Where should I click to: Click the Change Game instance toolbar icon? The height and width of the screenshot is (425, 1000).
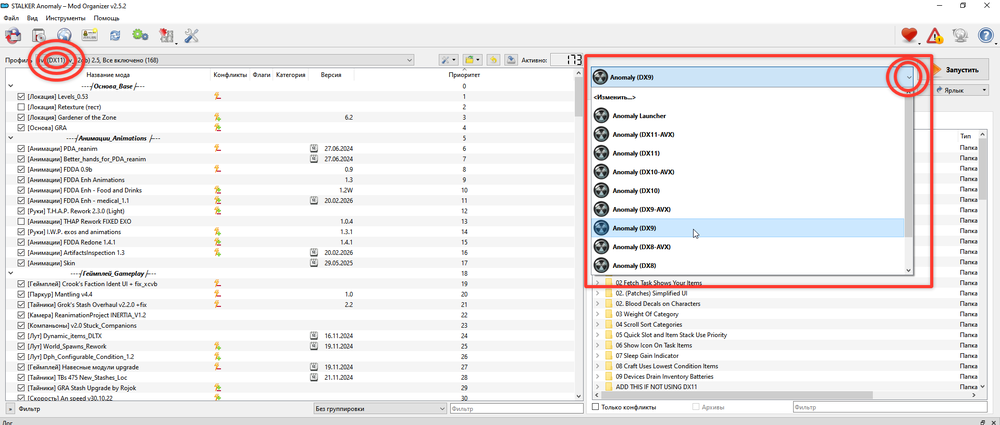[x=13, y=36]
